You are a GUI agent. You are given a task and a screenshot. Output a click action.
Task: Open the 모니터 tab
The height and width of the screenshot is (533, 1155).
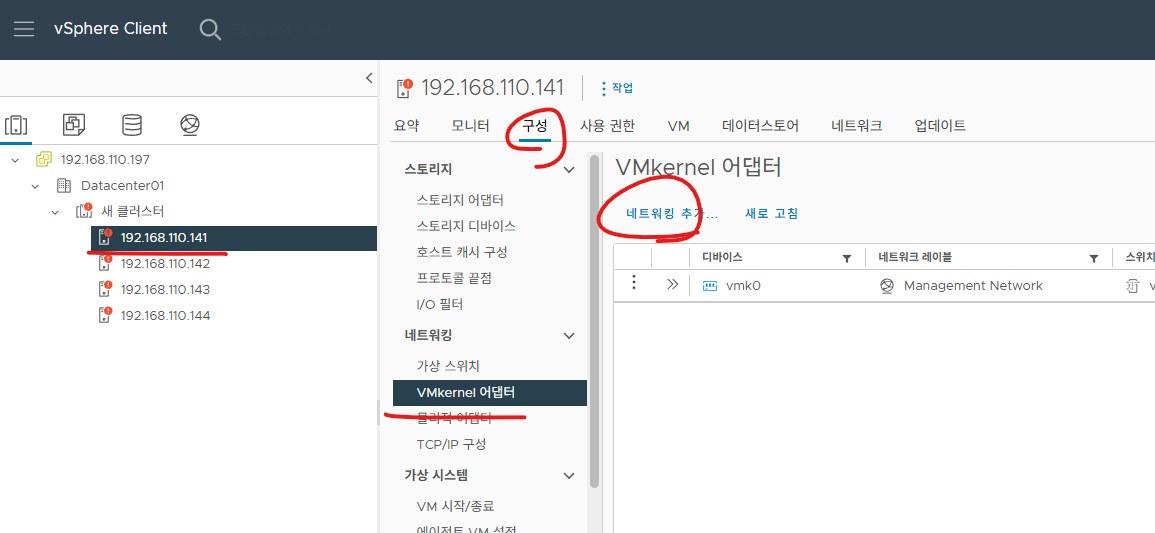pyautogui.click(x=471, y=126)
